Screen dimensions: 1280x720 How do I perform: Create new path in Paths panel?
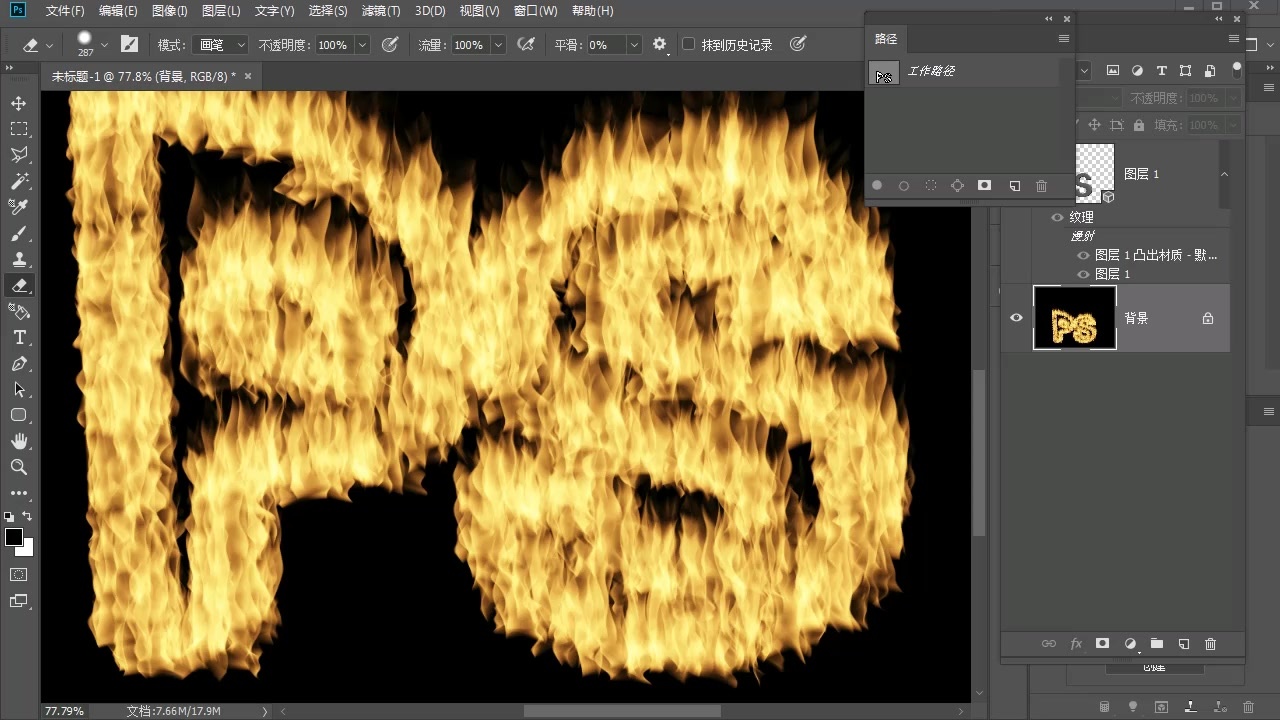pyautogui.click(x=1014, y=186)
